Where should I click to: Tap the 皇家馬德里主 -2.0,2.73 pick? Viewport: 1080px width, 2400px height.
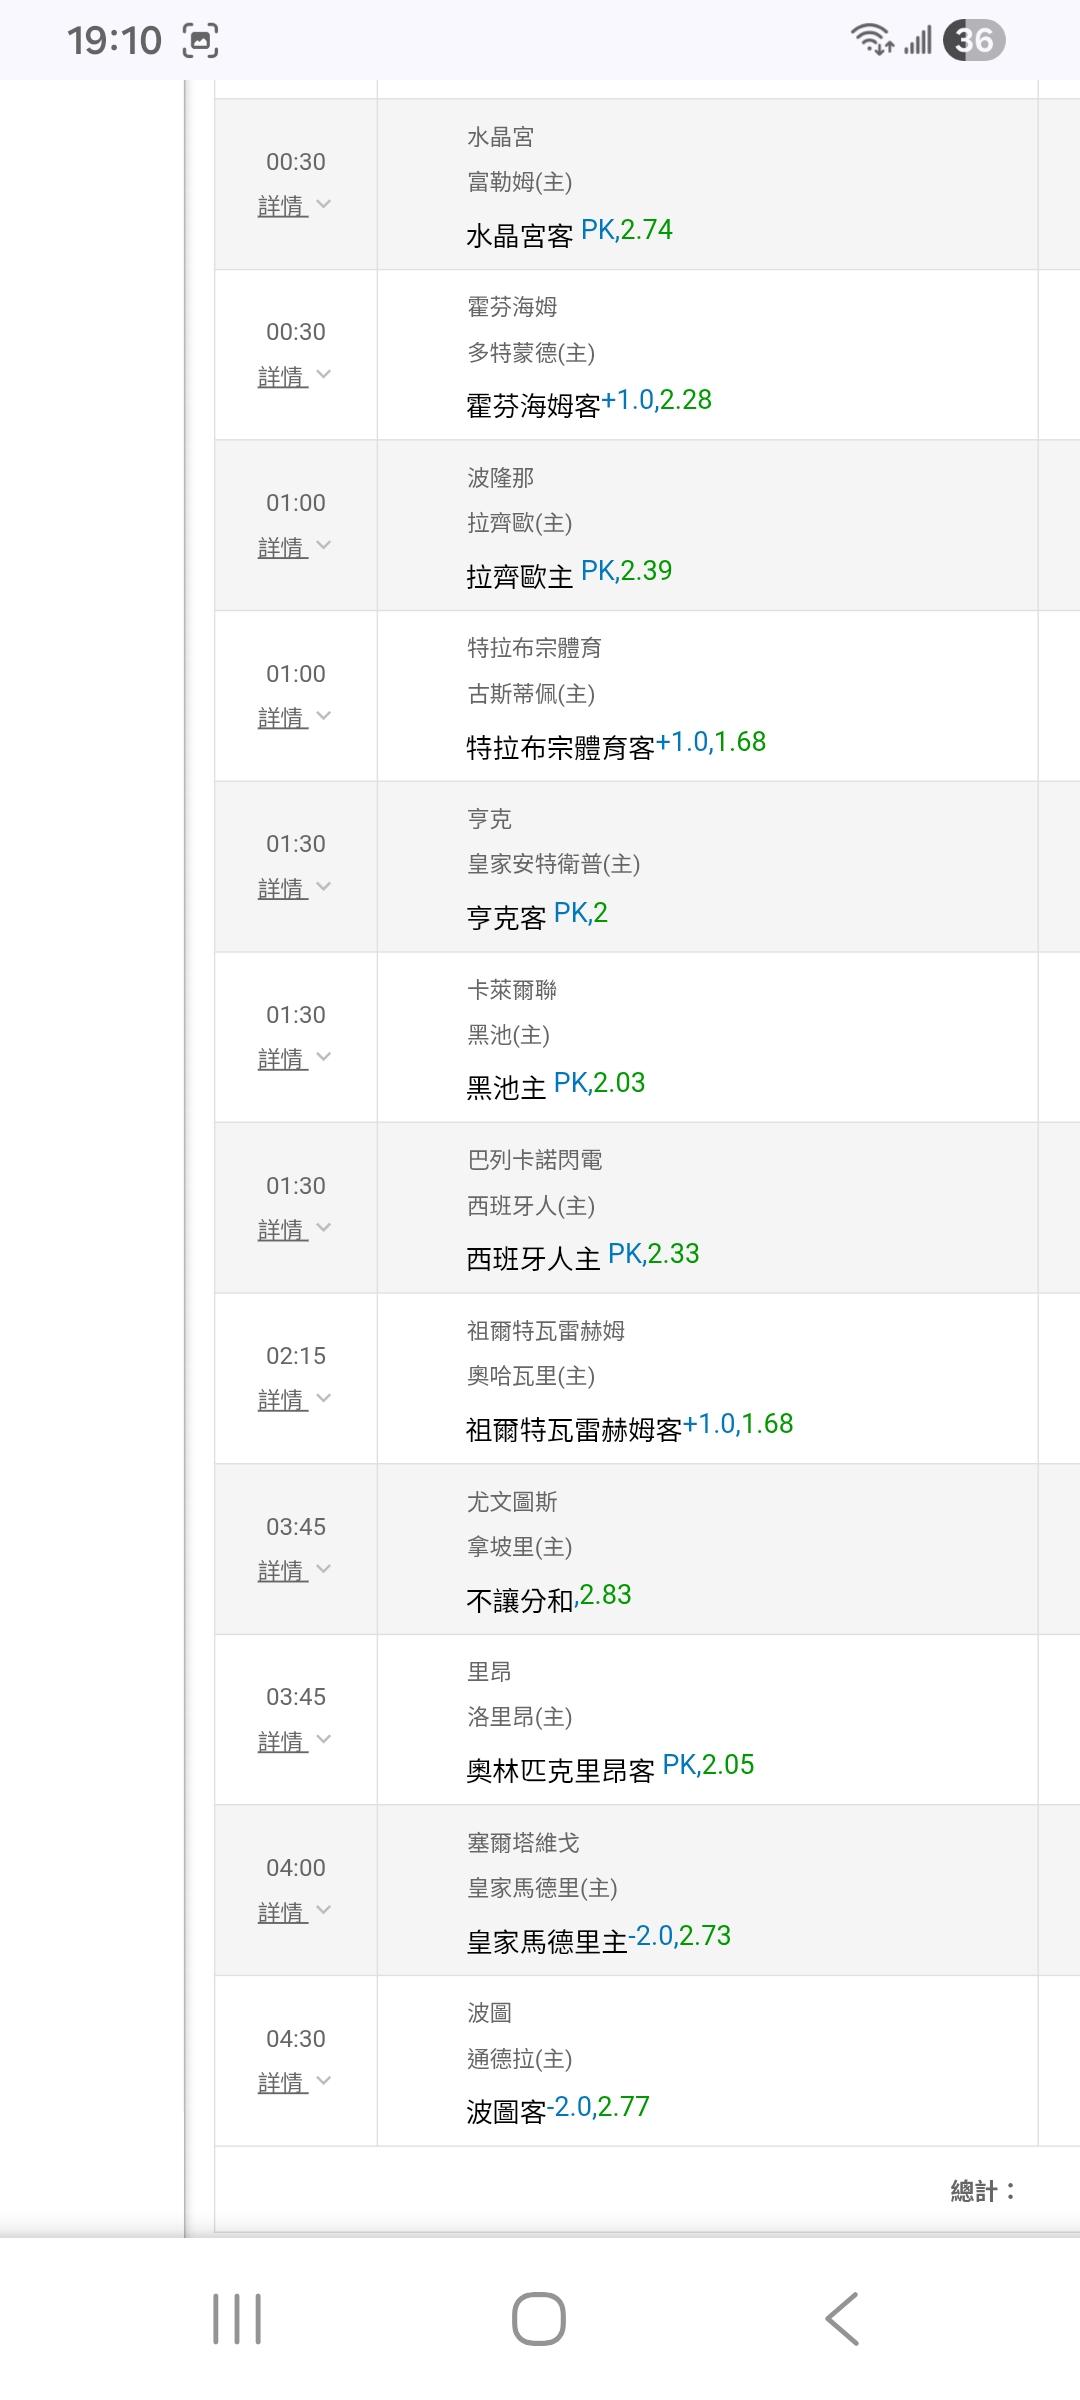pyautogui.click(x=598, y=1938)
